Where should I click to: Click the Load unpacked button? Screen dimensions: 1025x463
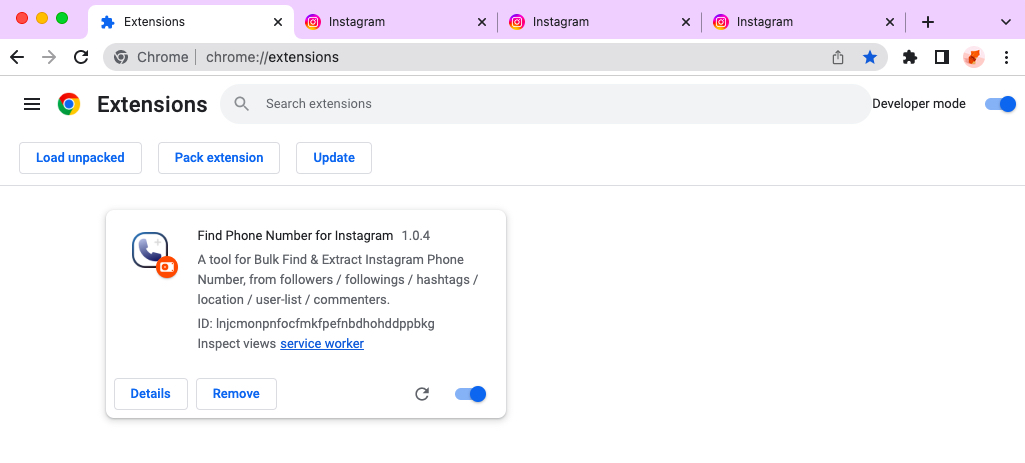(x=80, y=158)
